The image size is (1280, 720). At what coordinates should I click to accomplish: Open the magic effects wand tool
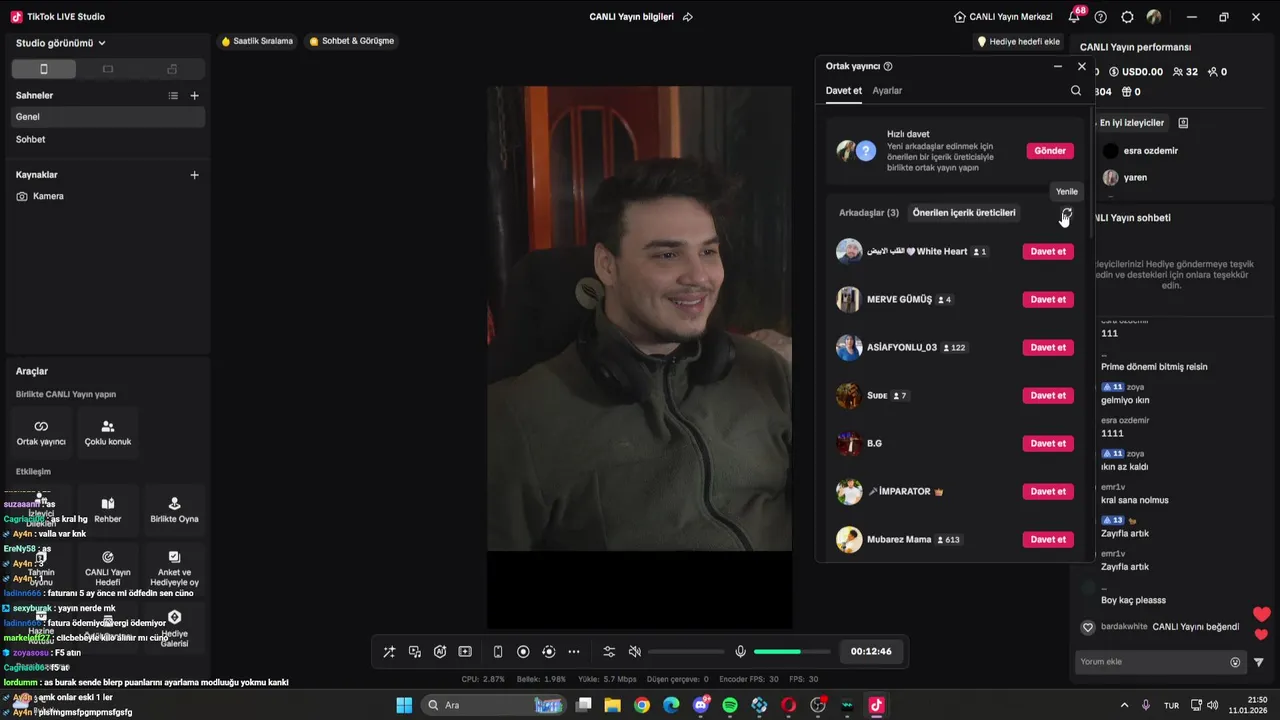[389, 652]
